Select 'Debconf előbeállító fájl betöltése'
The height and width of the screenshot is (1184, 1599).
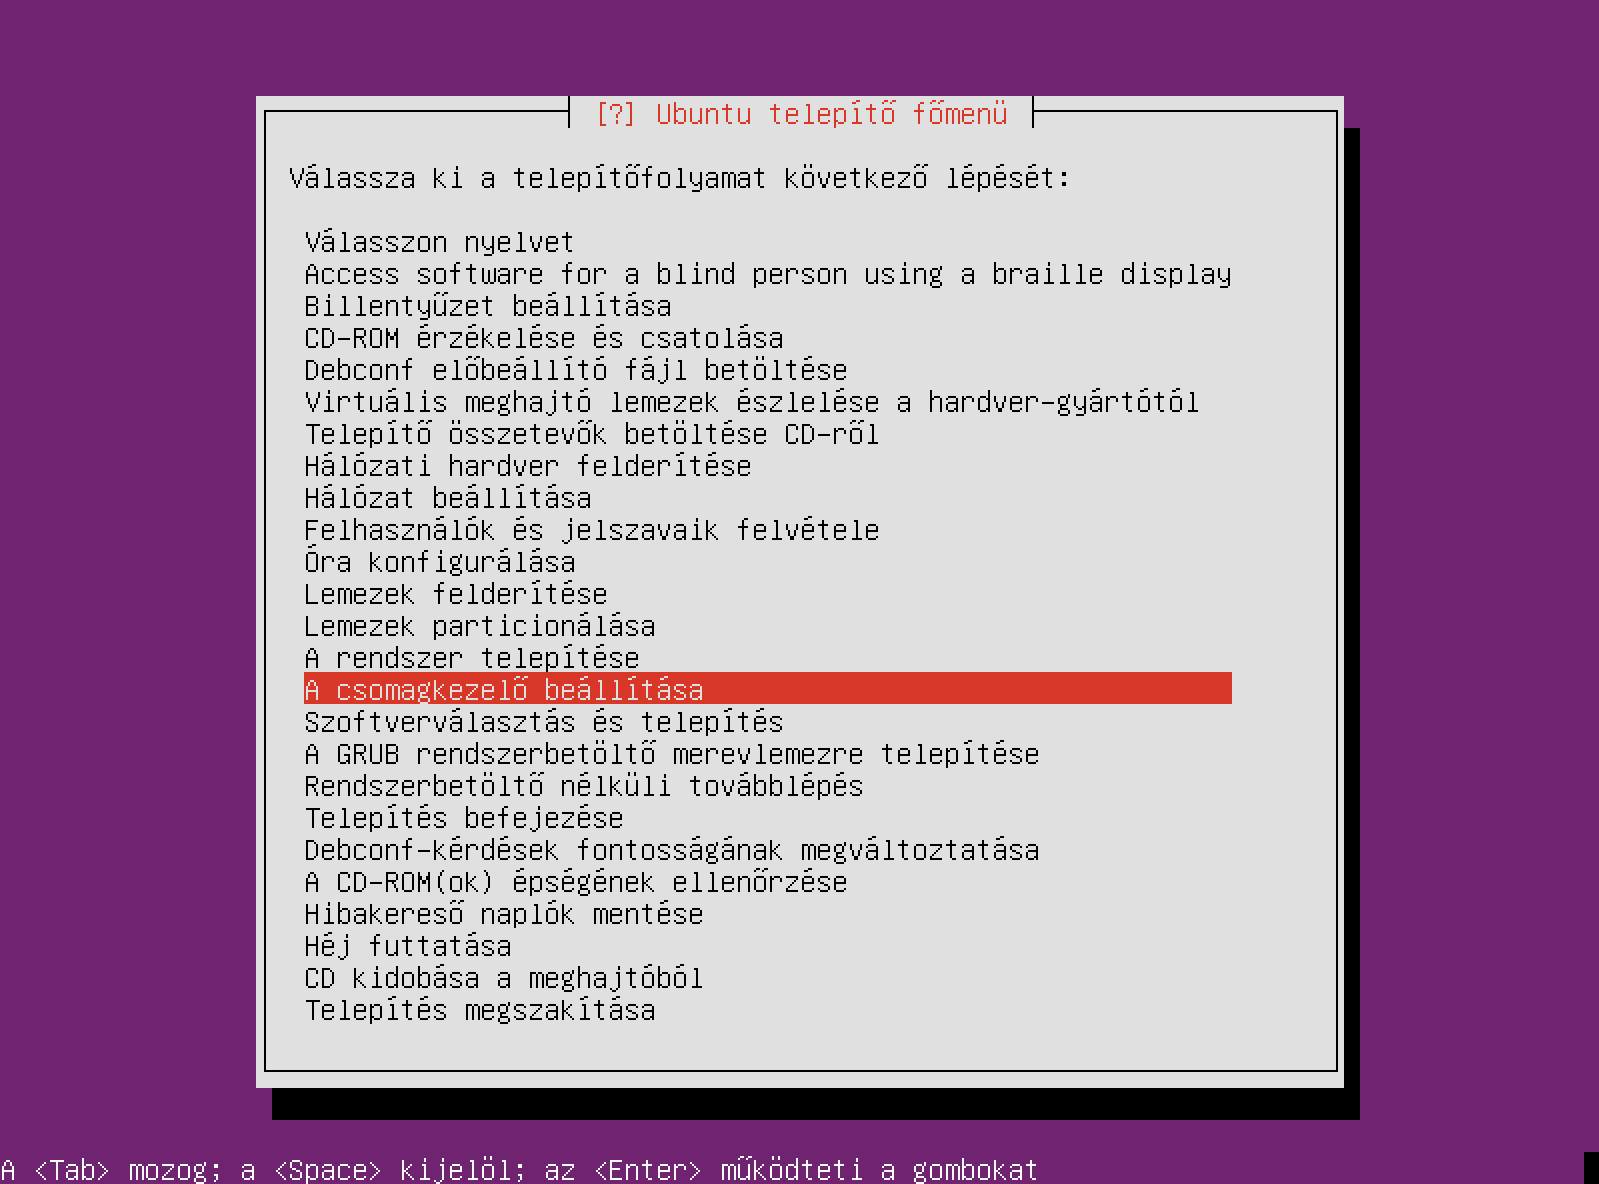(768, 370)
